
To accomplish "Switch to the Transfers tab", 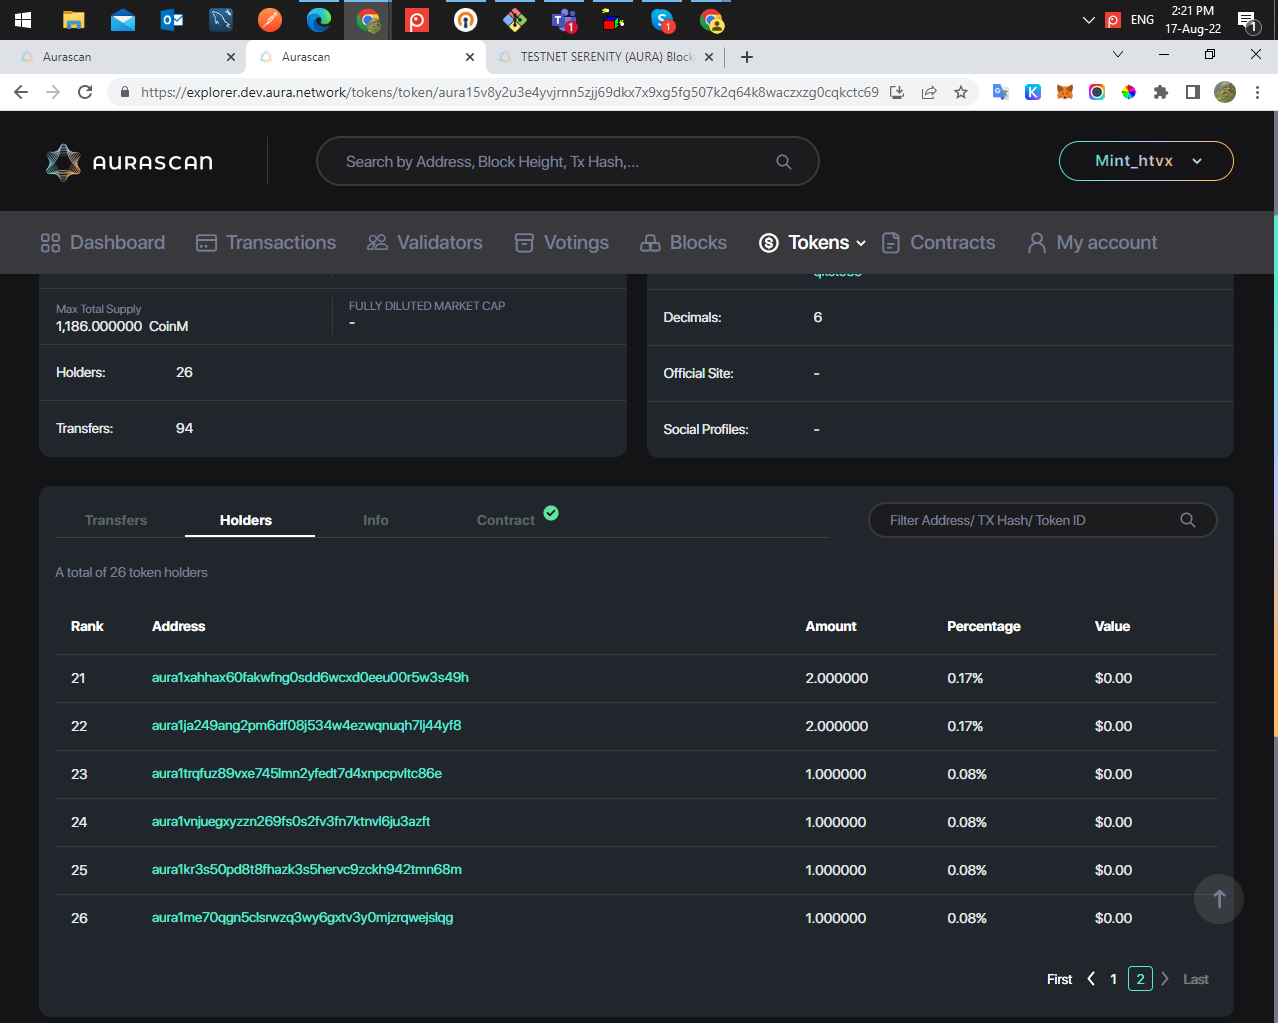I will 116,520.
